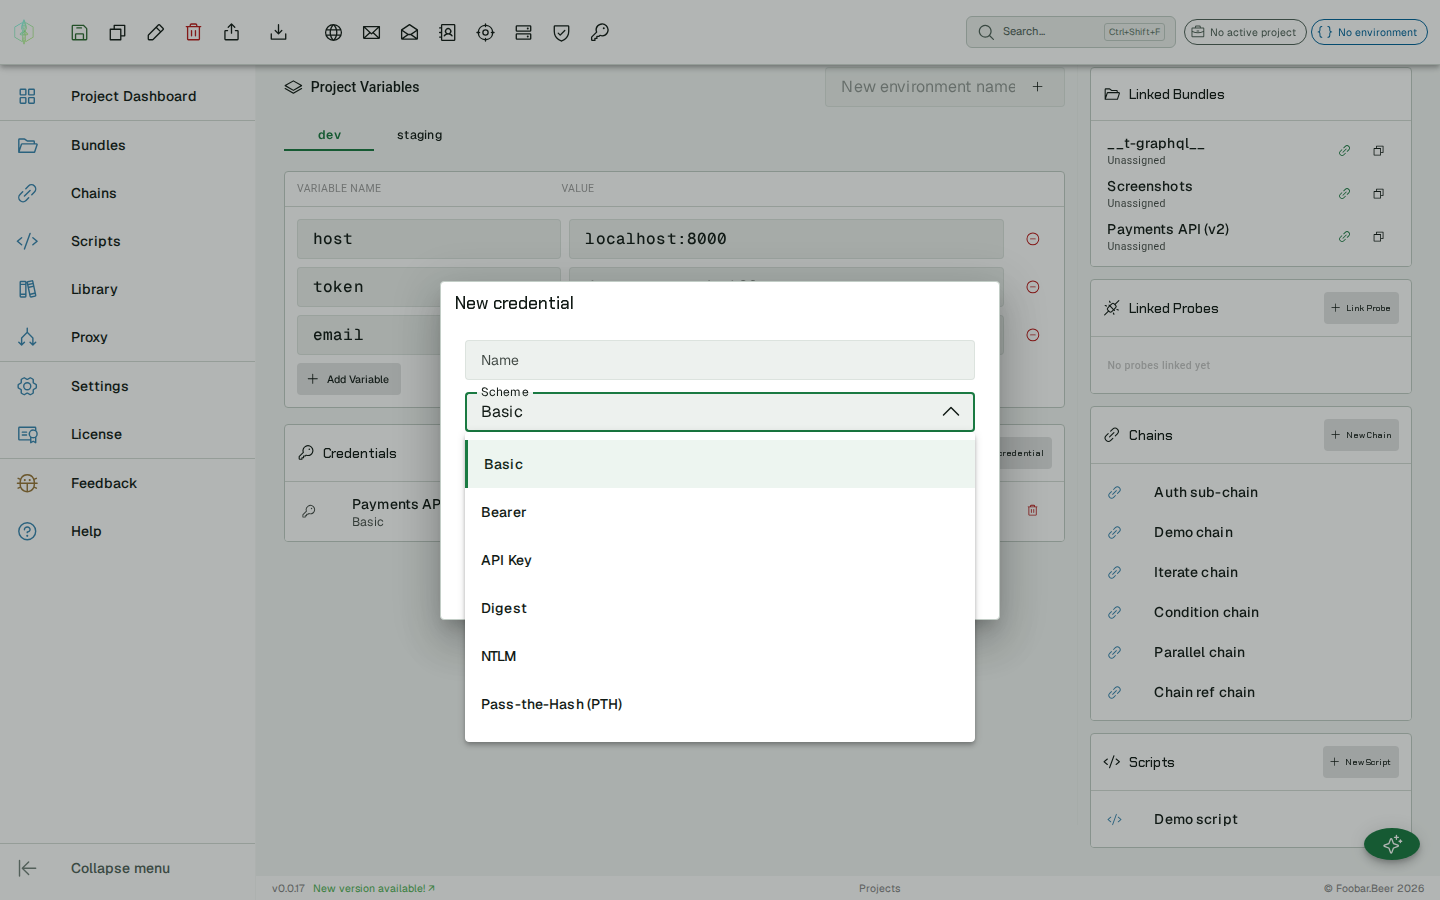Open the Auth sub-chain entry
The width and height of the screenshot is (1440, 900).
pos(1250,492)
